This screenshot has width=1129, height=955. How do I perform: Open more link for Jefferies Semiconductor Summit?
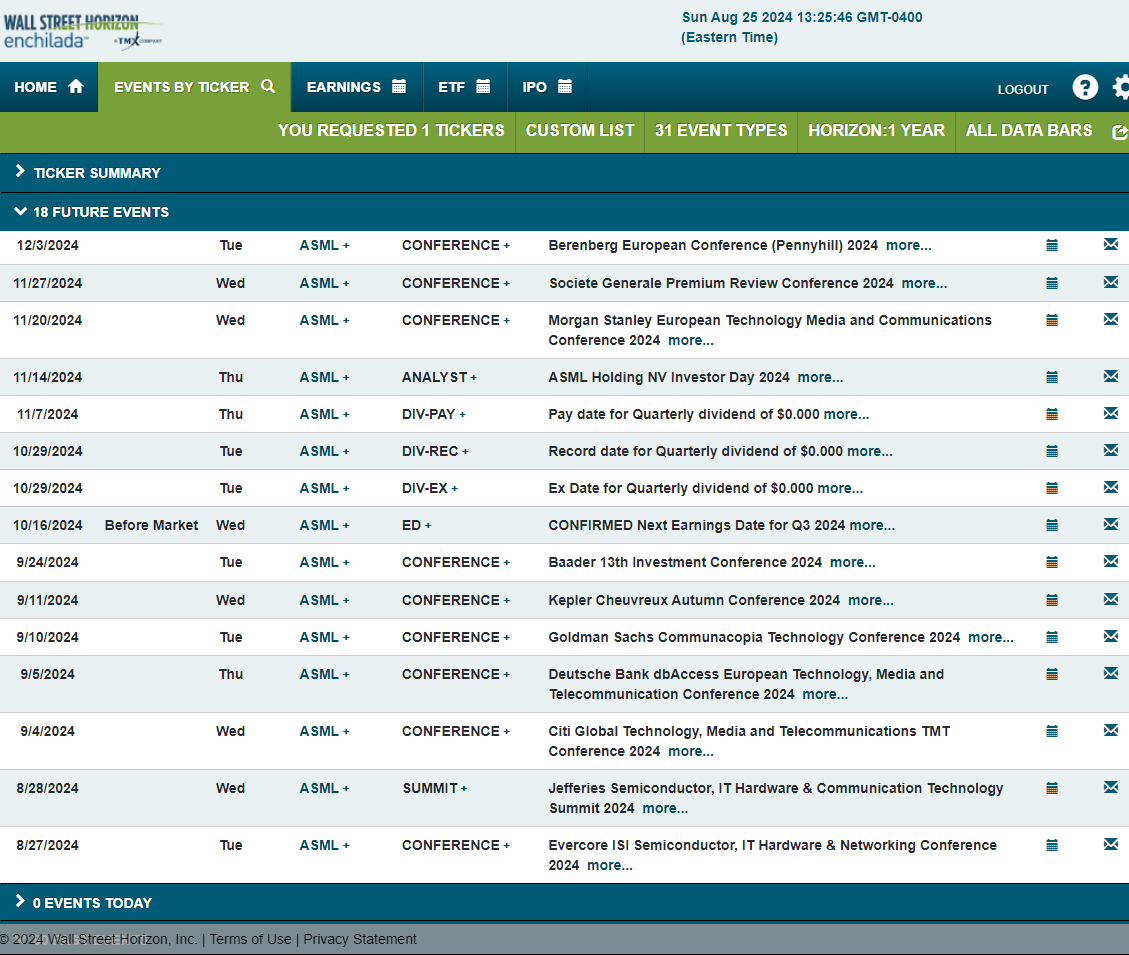tap(665, 808)
